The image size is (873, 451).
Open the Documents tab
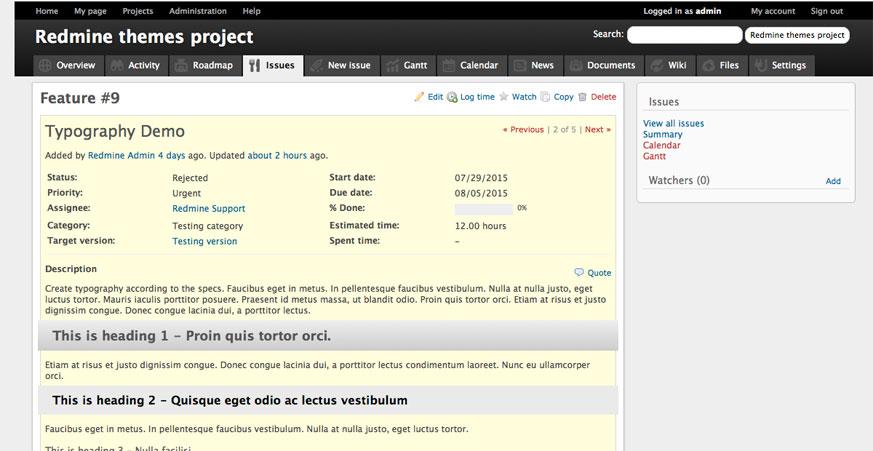coord(604,65)
